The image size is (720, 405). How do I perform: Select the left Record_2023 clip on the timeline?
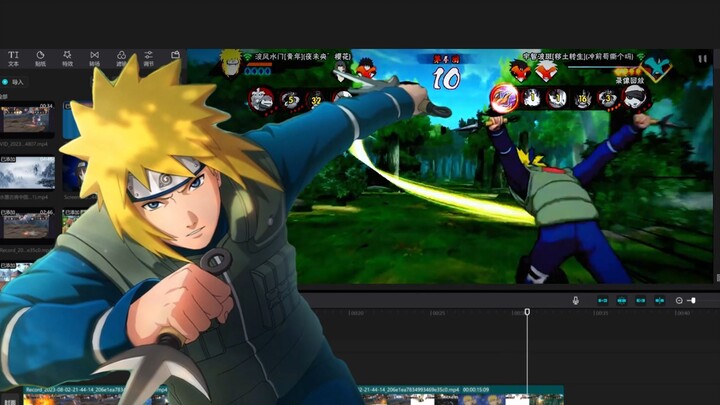tap(96, 395)
